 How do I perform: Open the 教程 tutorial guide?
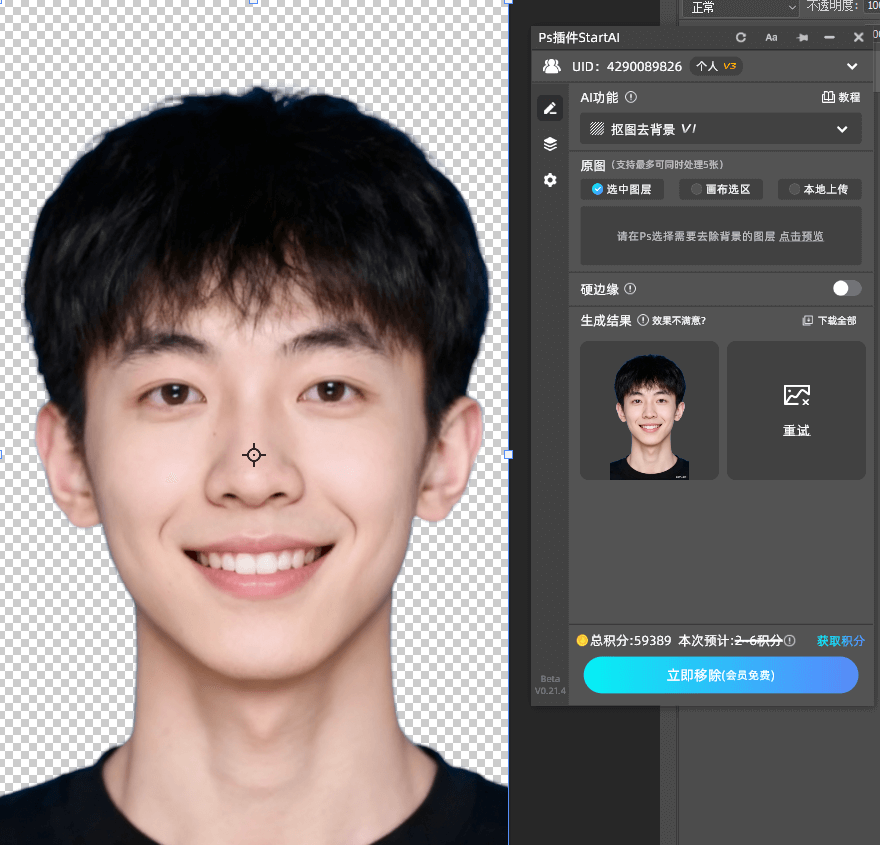pyautogui.click(x=841, y=96)
